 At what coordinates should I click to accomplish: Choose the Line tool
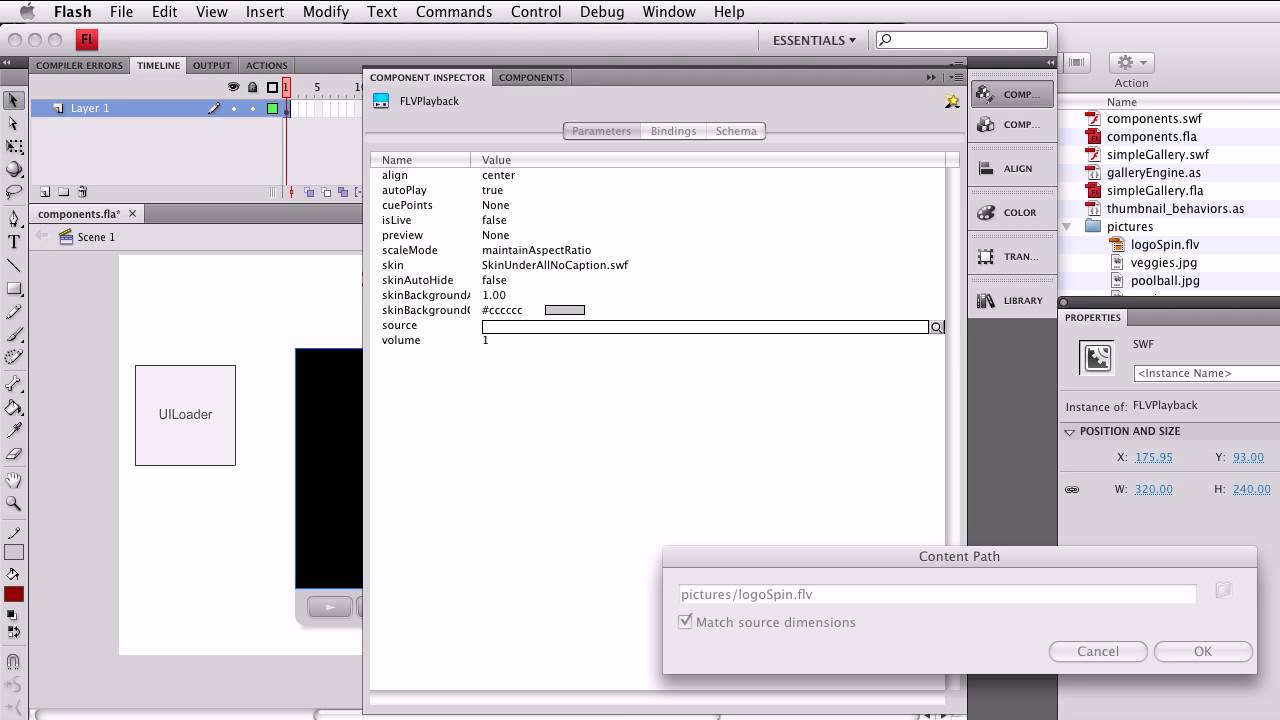14,265
